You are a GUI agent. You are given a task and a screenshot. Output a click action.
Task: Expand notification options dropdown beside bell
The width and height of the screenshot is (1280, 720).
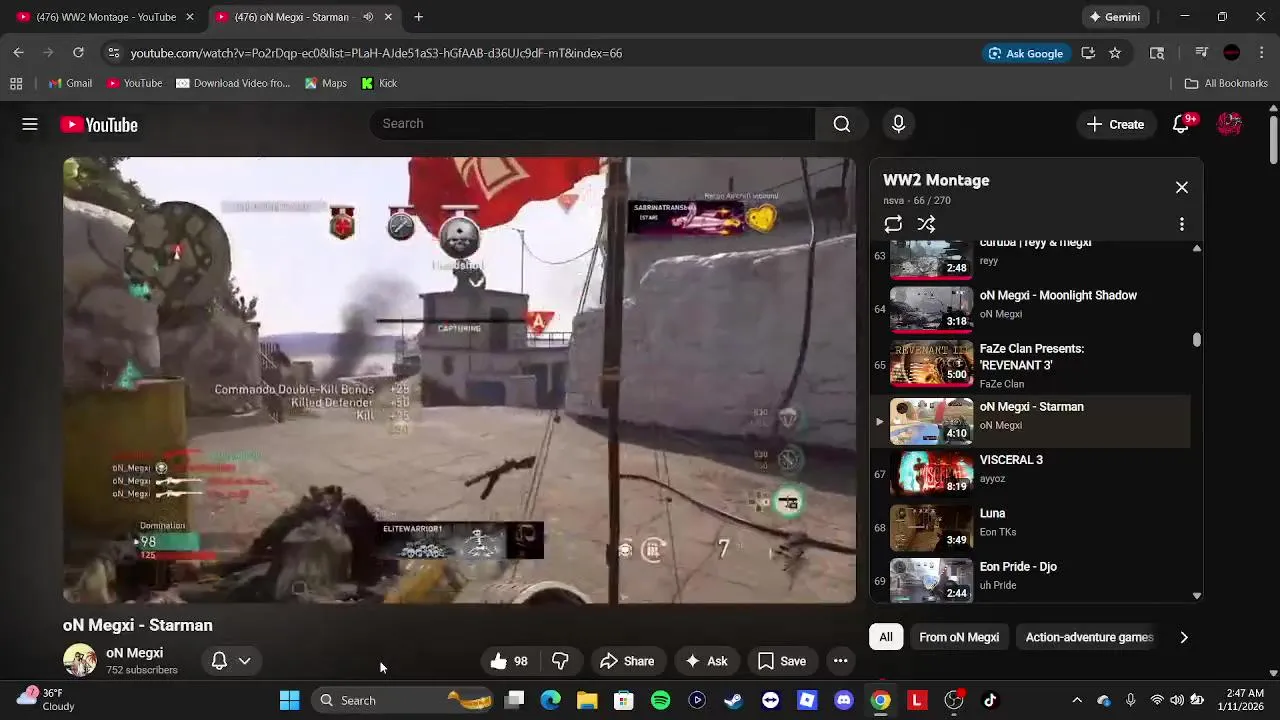coord(244,661)
